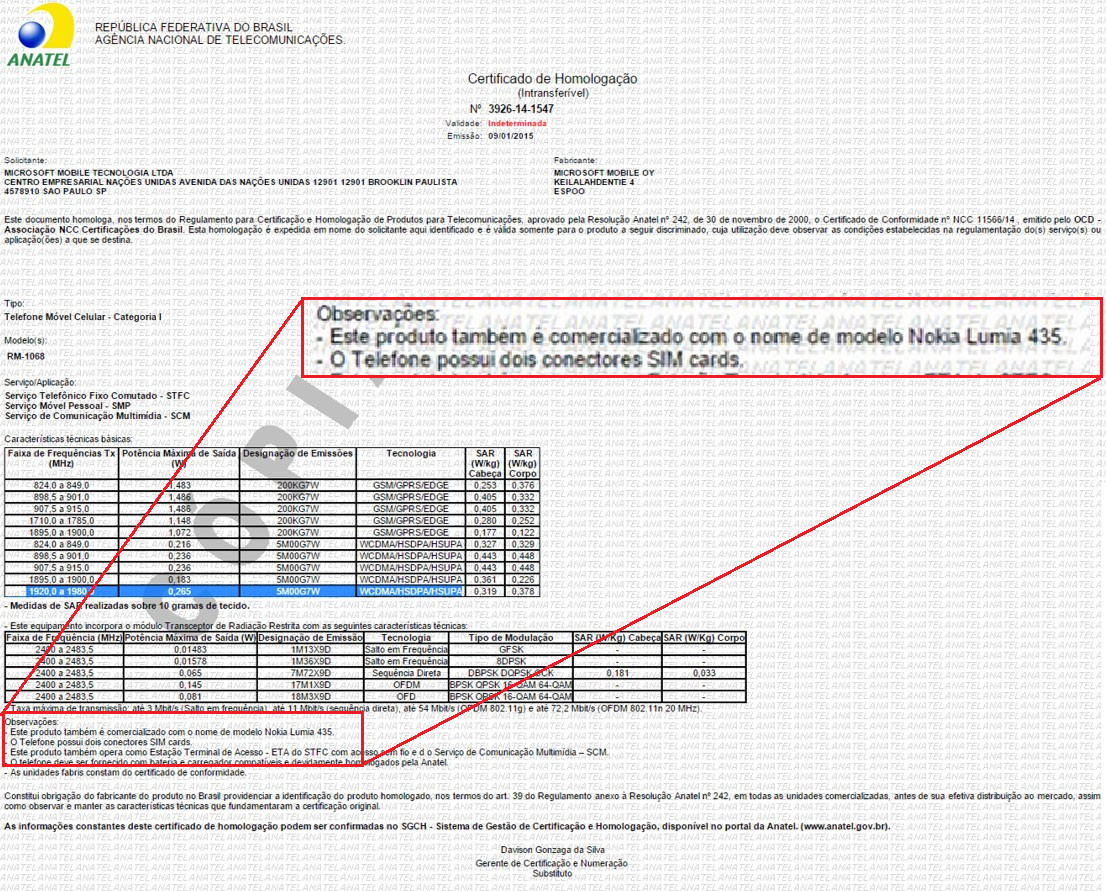1106x891 pixels.
Task: Click the output power '0,01578'
Action: pos(190,662)
